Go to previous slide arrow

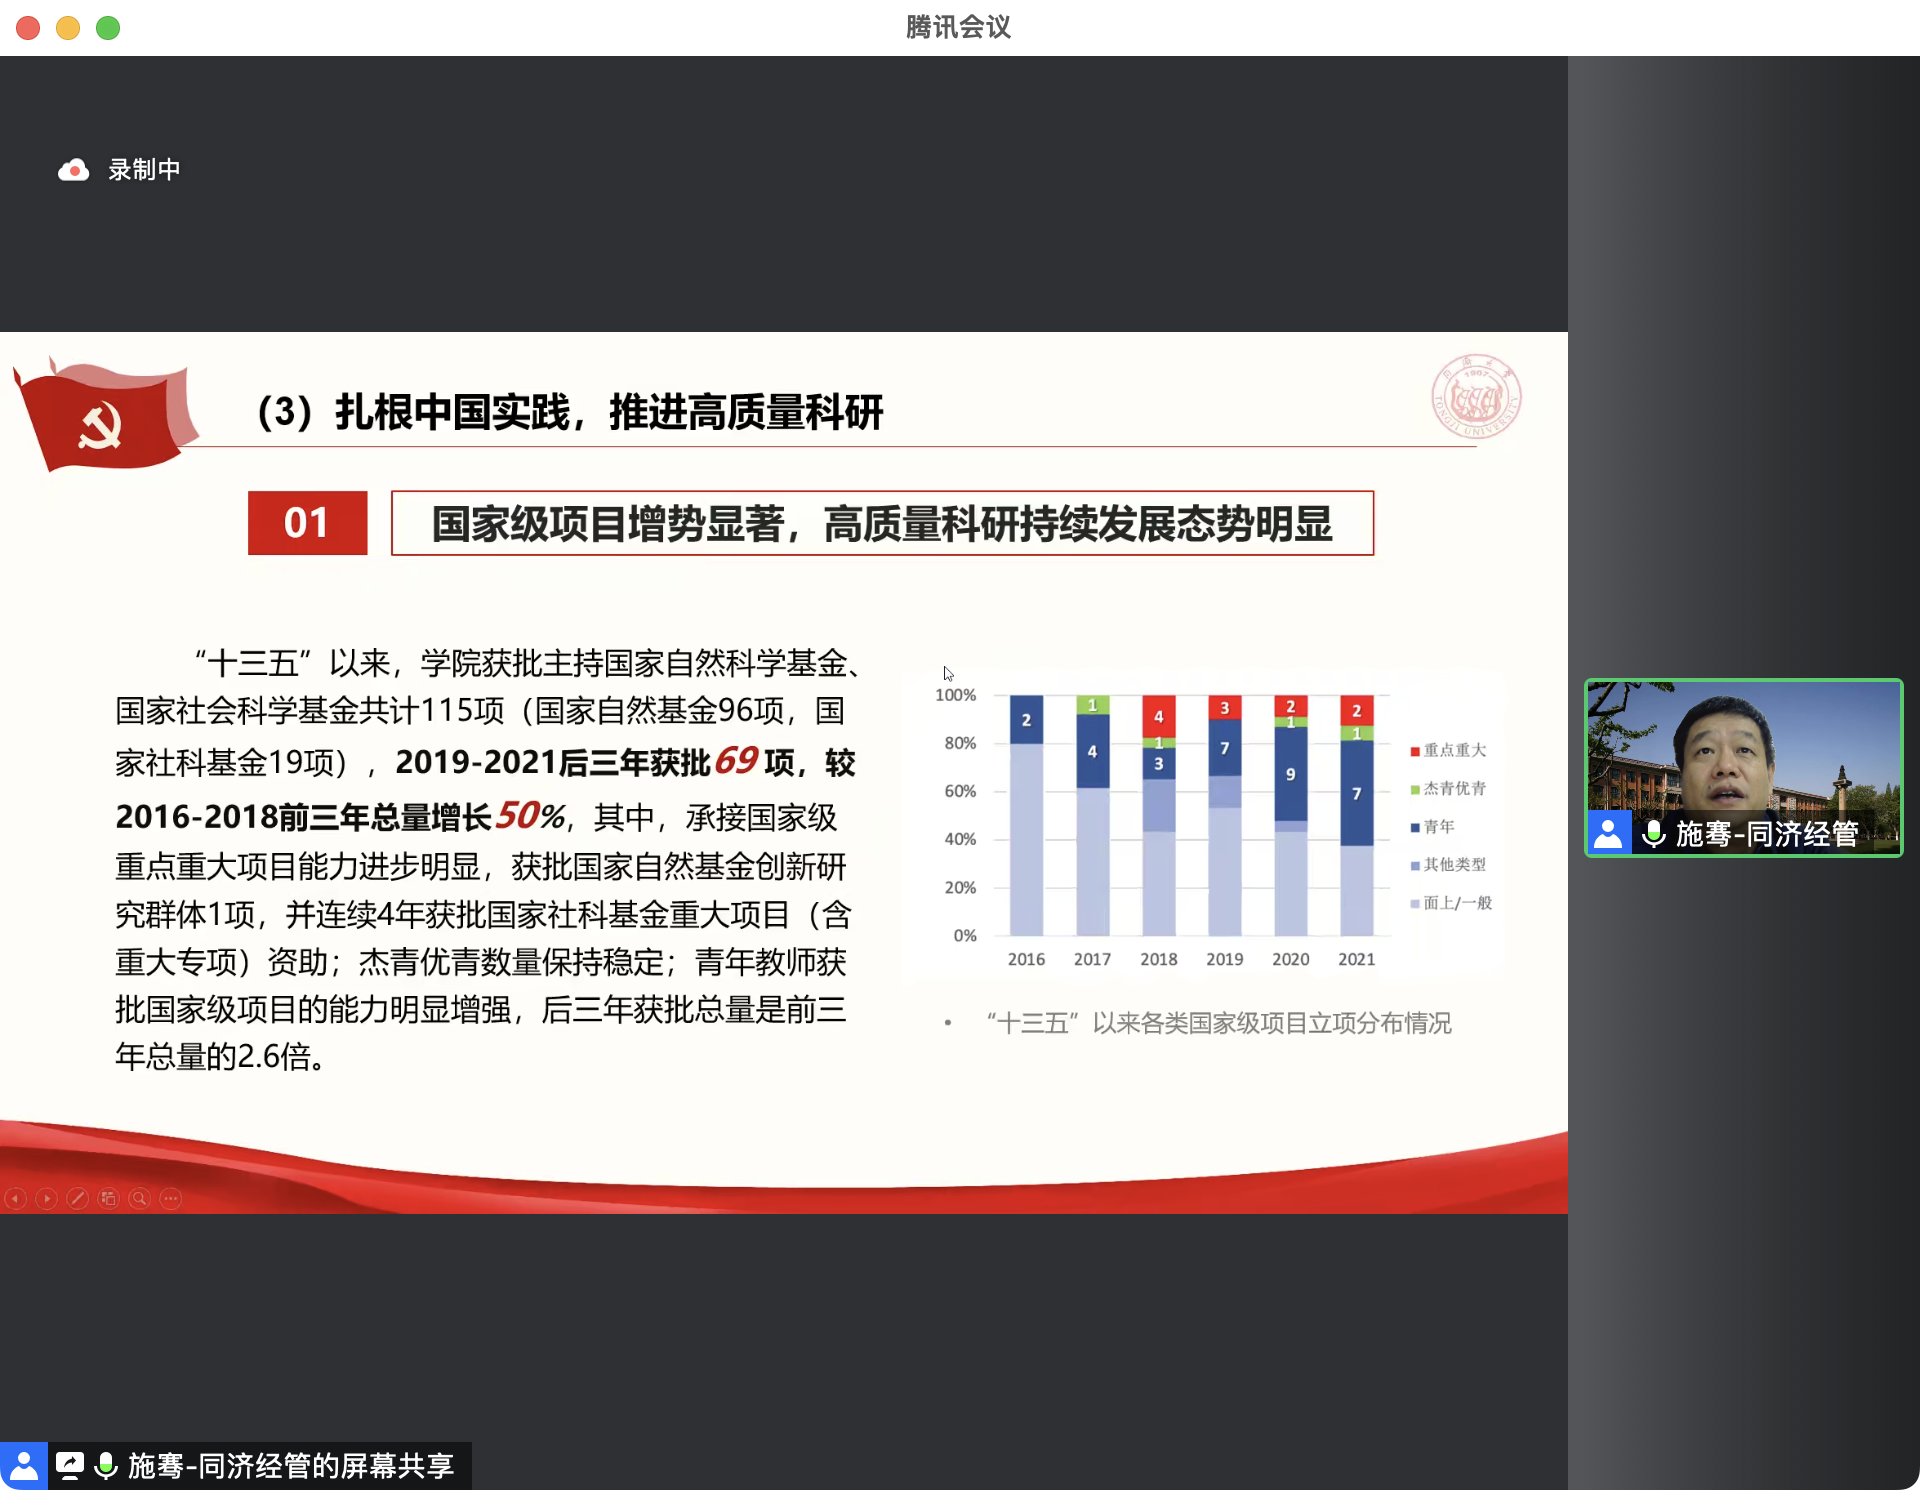point(16,1198)
